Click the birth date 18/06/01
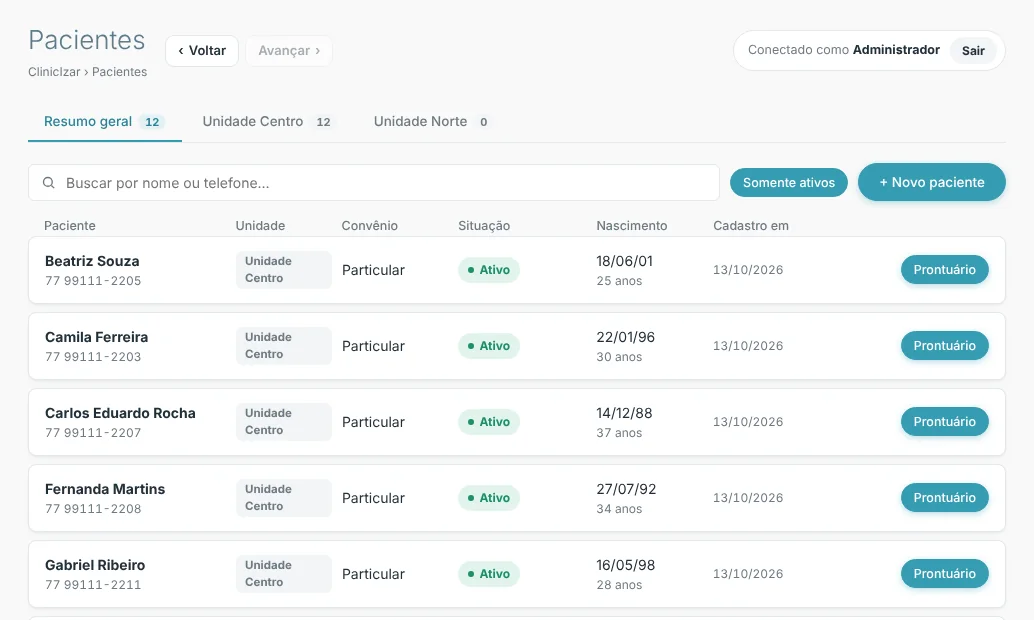 coord(624,261)
